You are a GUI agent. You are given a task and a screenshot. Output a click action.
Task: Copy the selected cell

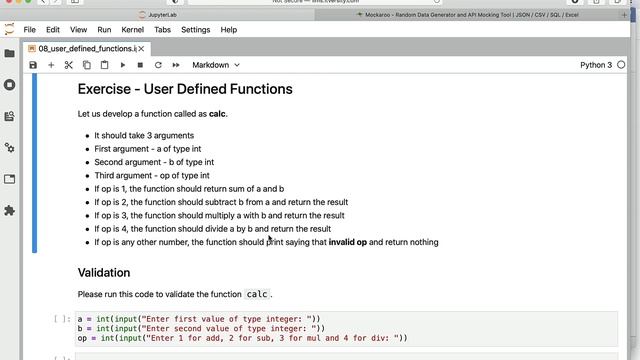(x=87, y=65)
